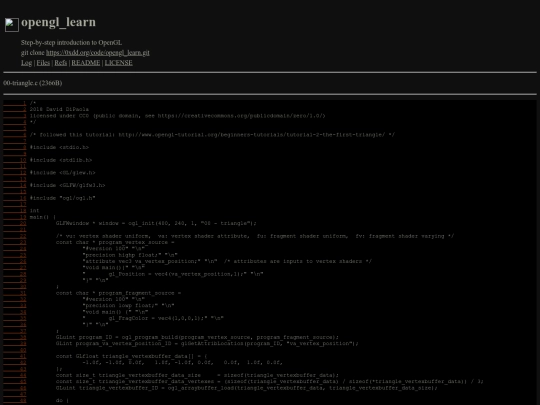The image size is (540, 405).
Task: Click the 'gl_FragColor = vec4(1,0,0,1)' line
Action: click(153, 318)
